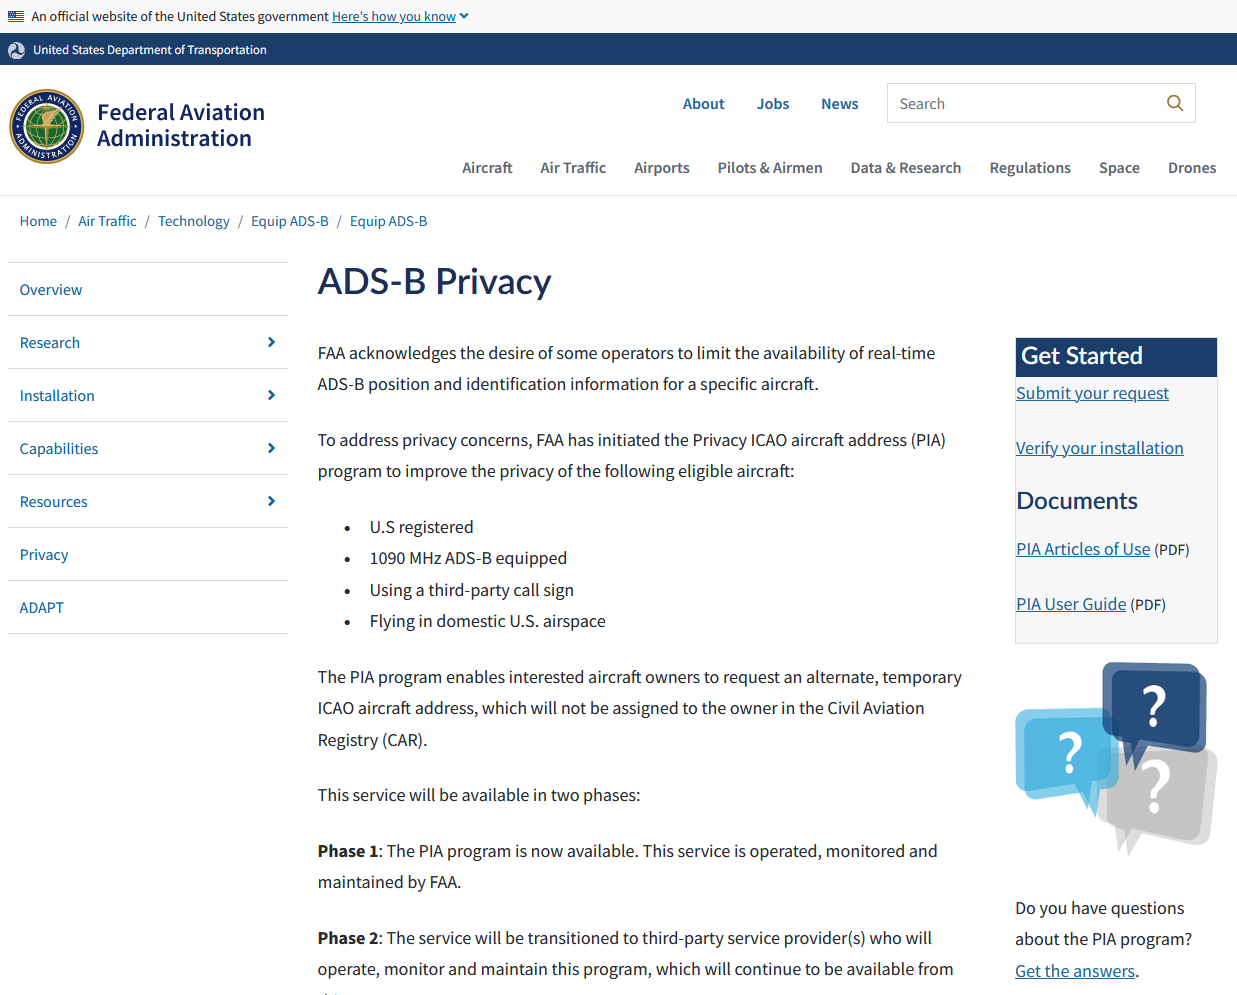Expand the Resources sidebar section

pos(271,501)
